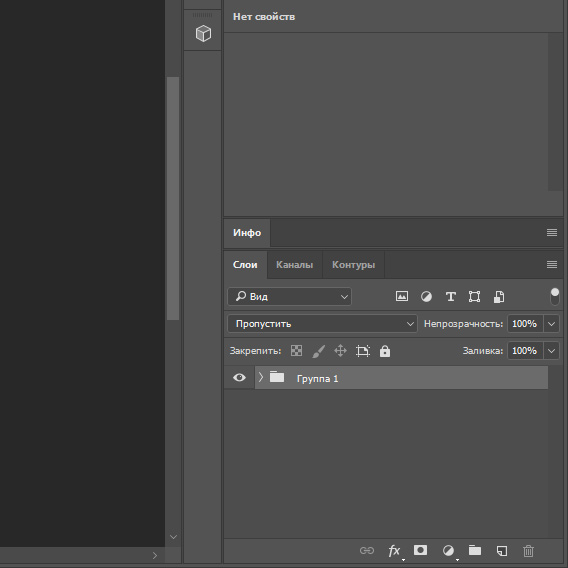
Task: Click the Заливка 100% value field
Action: 525,351
